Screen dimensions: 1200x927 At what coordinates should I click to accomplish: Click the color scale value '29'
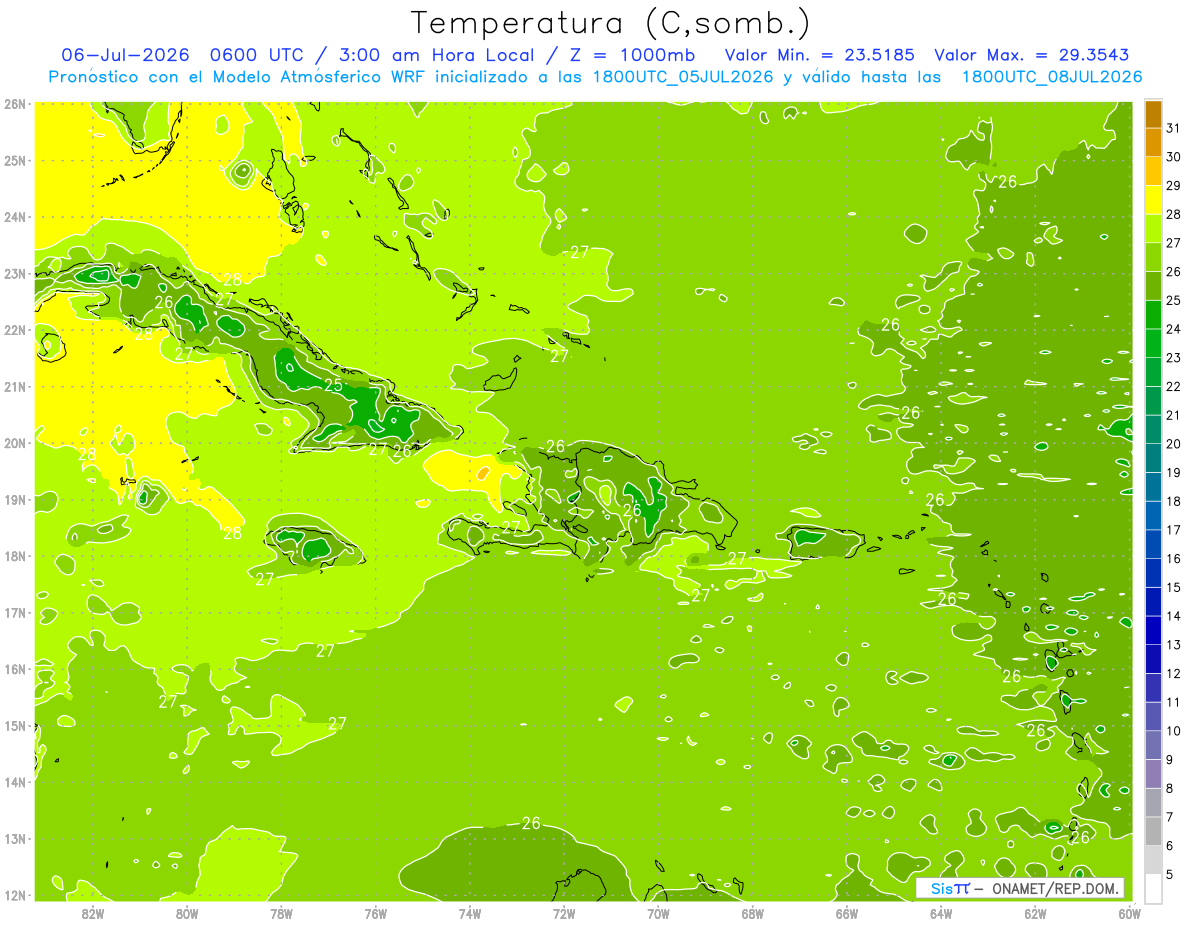click(x=1173, y=185)
